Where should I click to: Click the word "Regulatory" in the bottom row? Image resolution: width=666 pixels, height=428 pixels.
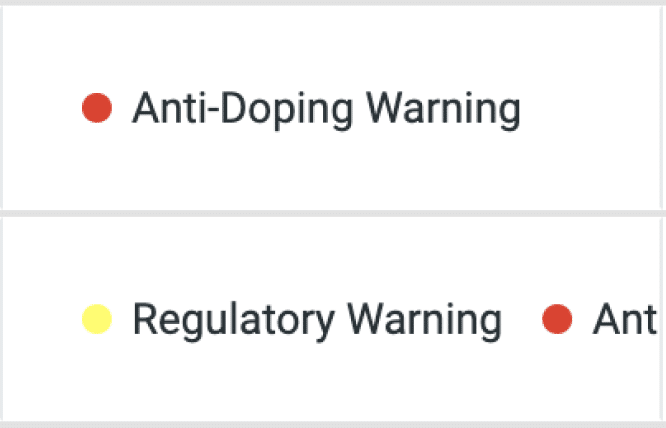pyautogui.click(x=234, y=321)
